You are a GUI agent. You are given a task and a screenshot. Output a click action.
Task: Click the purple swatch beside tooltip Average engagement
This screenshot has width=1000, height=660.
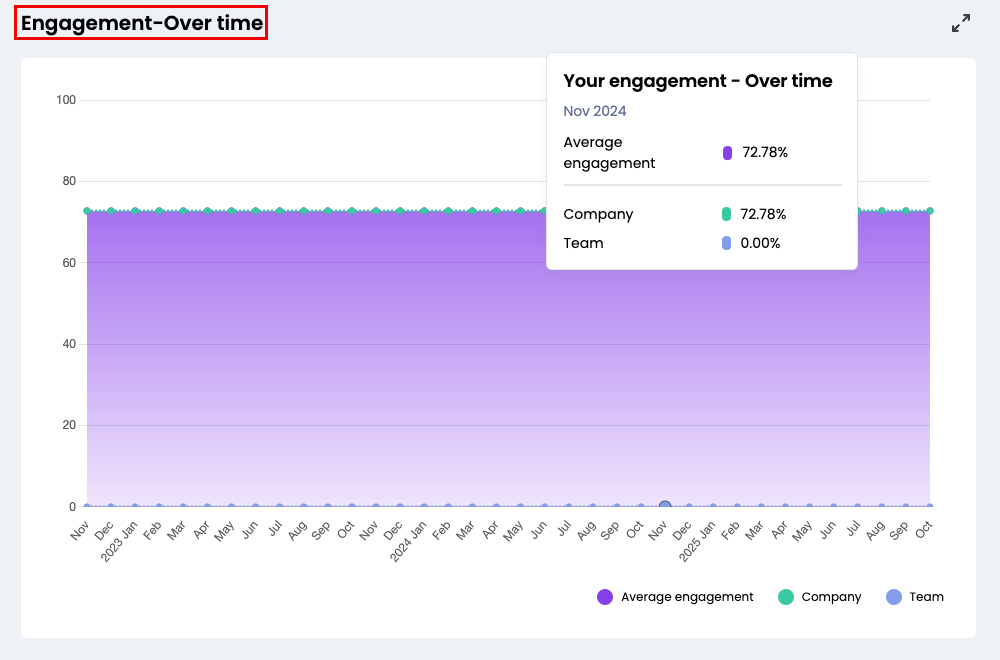click(728, 153)
